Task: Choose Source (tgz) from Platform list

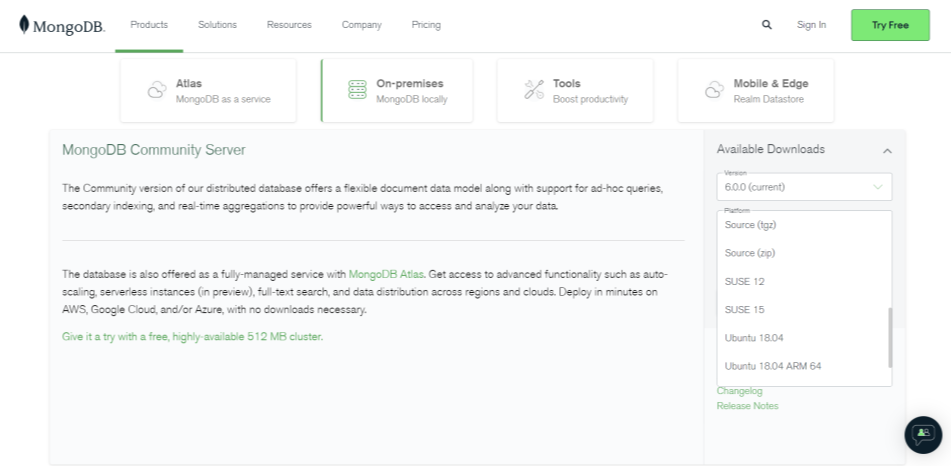Action: click(x=804, y=225)
